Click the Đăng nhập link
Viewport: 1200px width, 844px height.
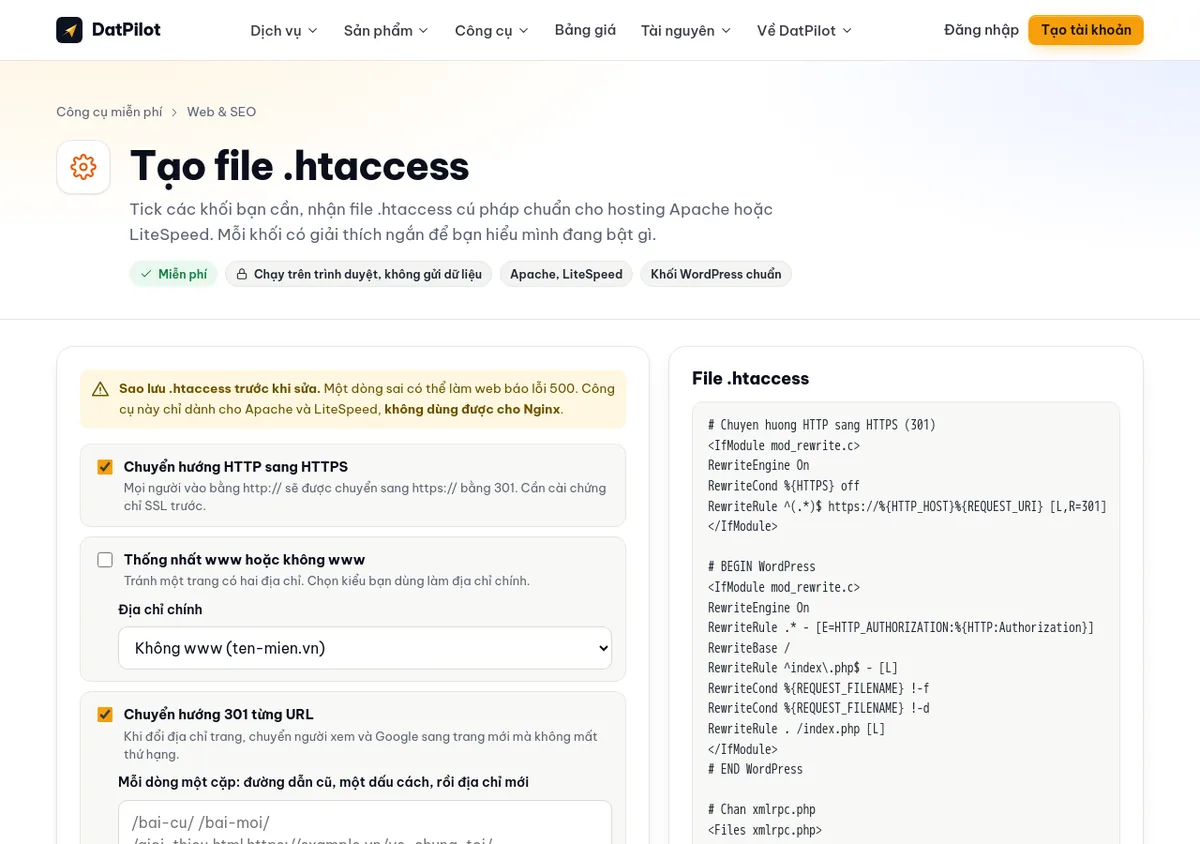981,30
